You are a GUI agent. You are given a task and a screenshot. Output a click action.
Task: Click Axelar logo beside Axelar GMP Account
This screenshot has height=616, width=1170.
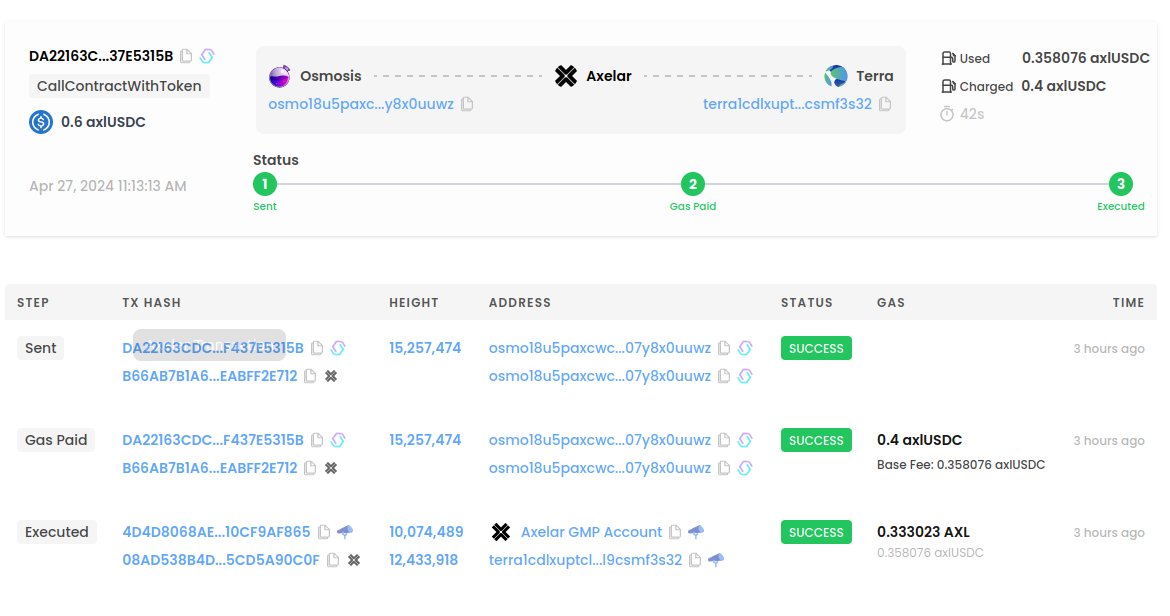(x=501, y=532)
